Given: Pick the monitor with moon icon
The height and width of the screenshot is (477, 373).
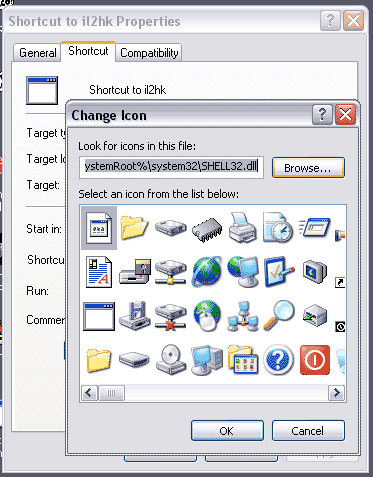Looking at the screenshot, I should [x=315, y=272].
